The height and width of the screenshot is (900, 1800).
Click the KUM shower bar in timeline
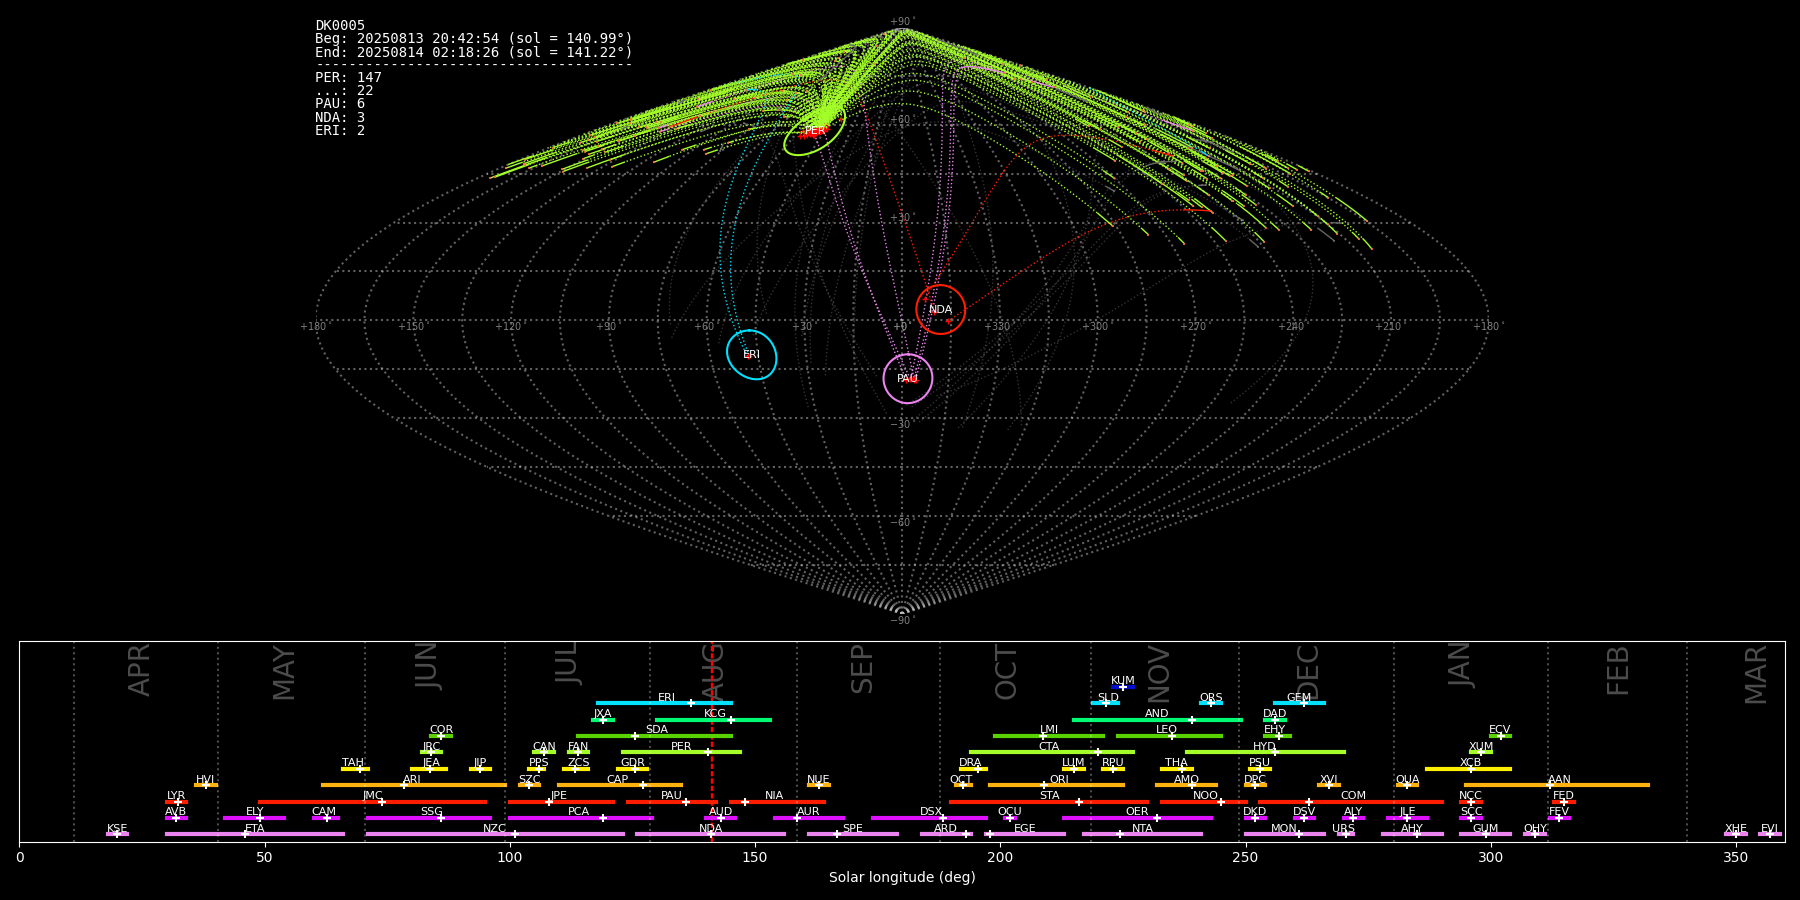(x=1123, y=687)
